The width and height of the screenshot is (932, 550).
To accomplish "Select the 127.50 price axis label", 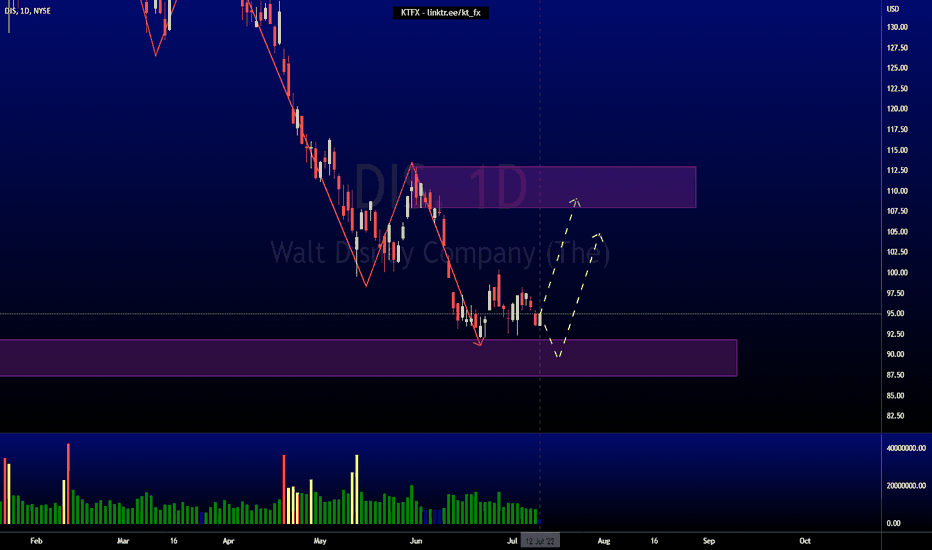I will [x=897, y=48].
